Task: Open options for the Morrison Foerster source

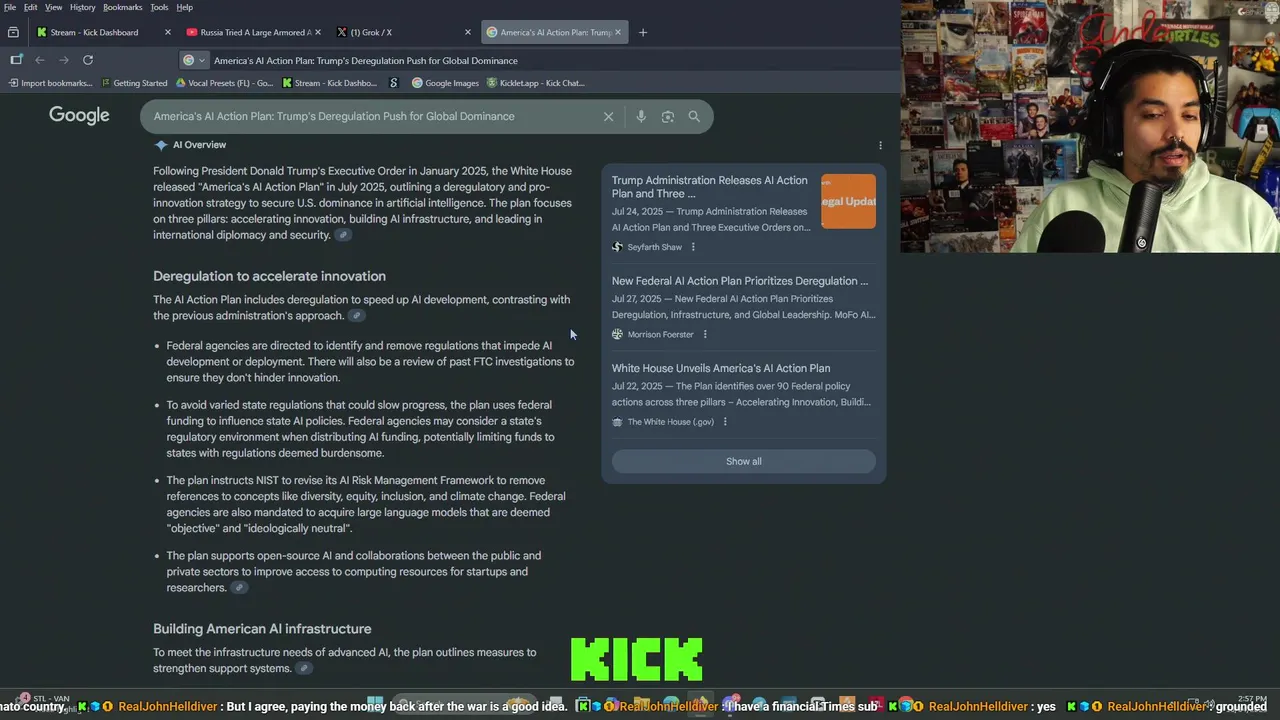Action: click(705, 334)
